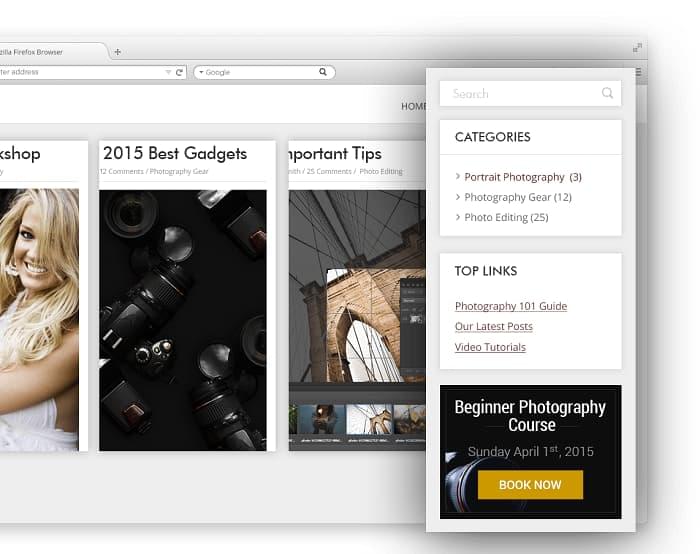Open the 2015 Best Gadgets camera thumbnail
This screenshot has width=700, height=554.
[x=183, y=320]
